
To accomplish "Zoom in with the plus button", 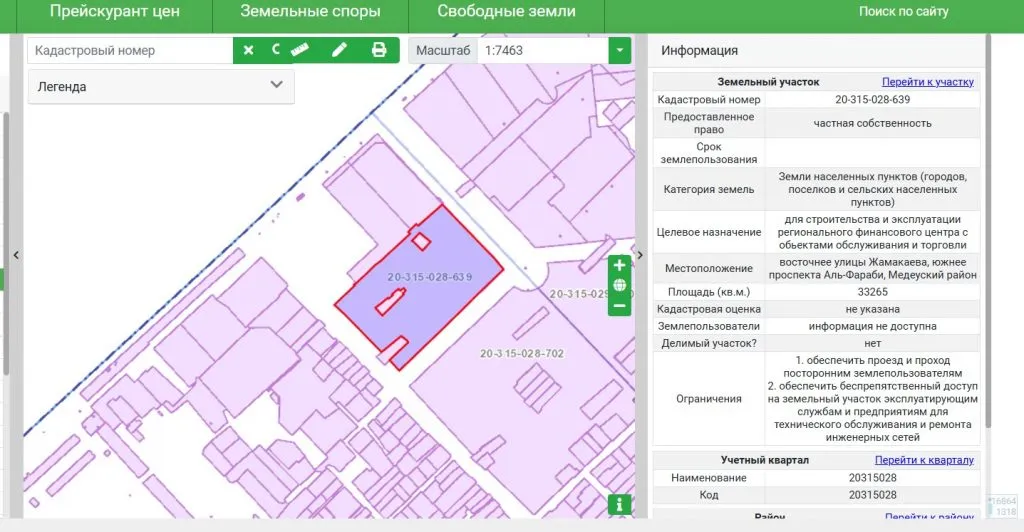I will tap(620, 266).
